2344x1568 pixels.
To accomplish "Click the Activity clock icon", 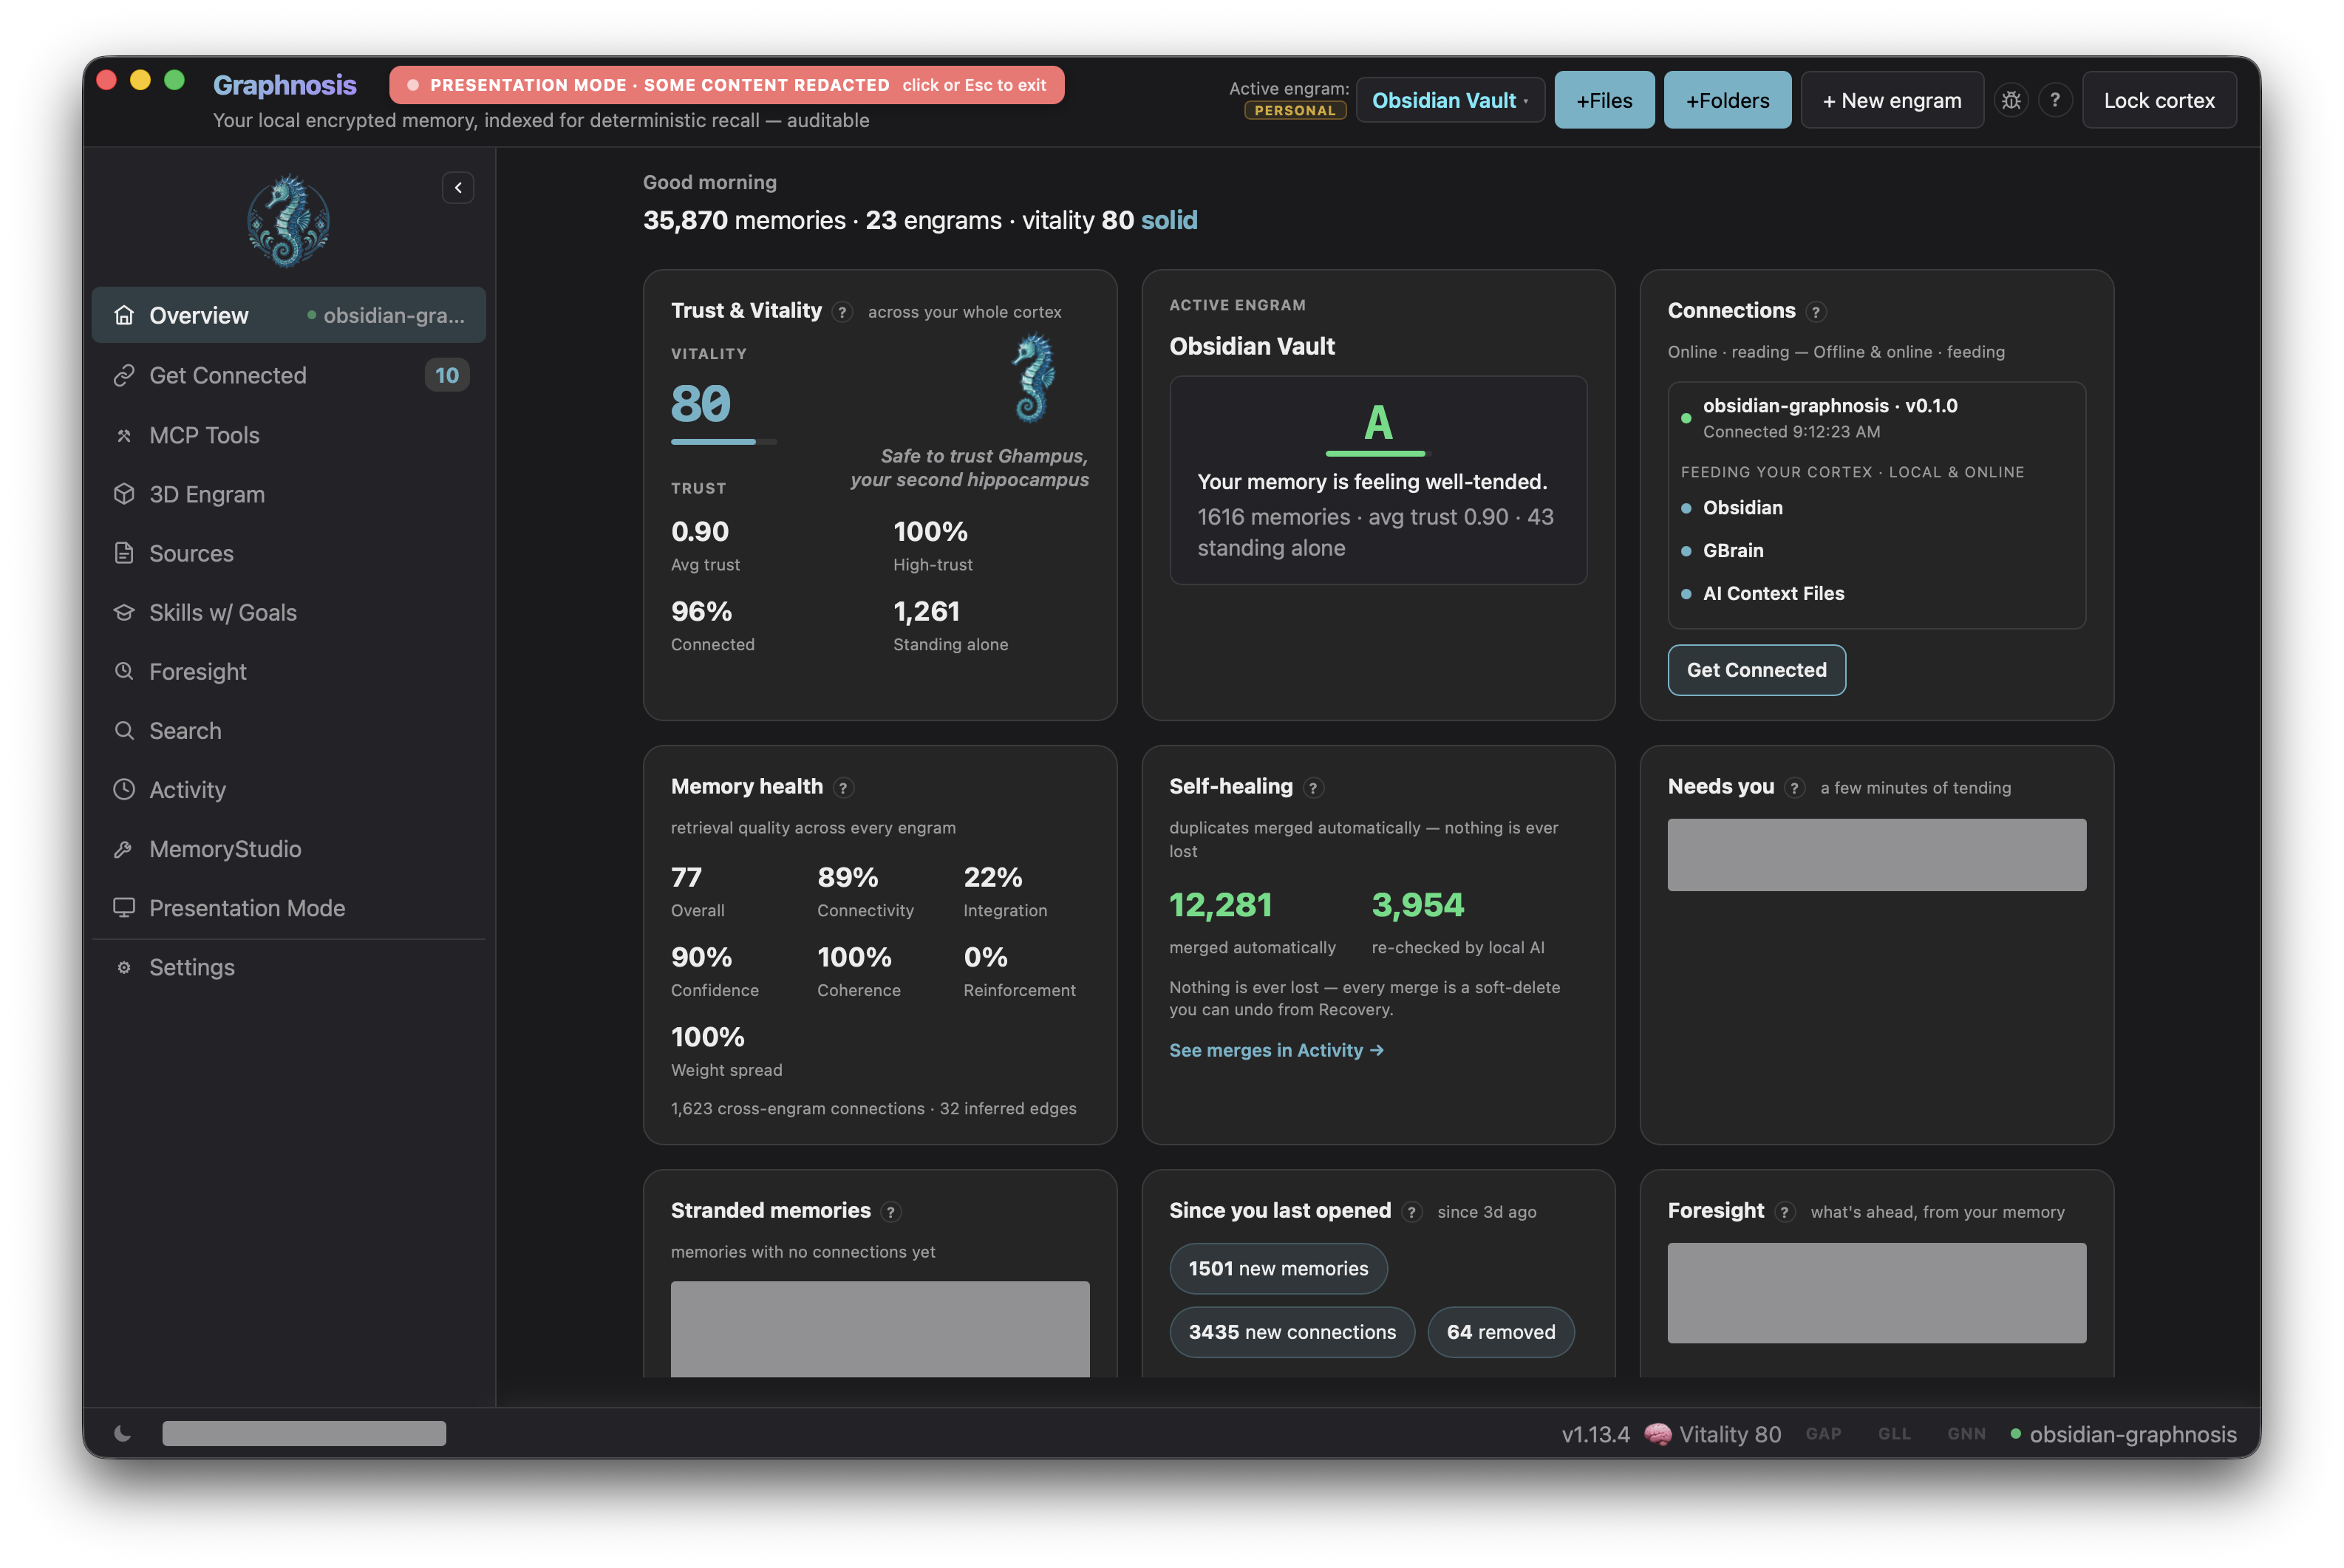I will tap(124, 789).
